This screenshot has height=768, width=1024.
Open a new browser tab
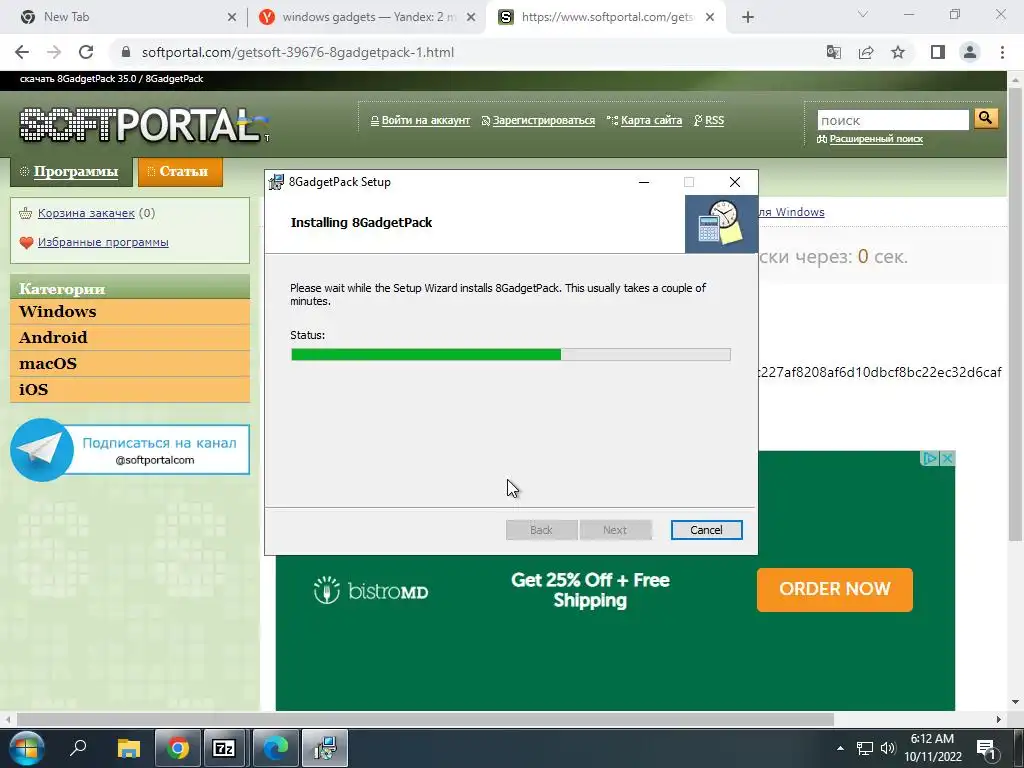[748, 17]
